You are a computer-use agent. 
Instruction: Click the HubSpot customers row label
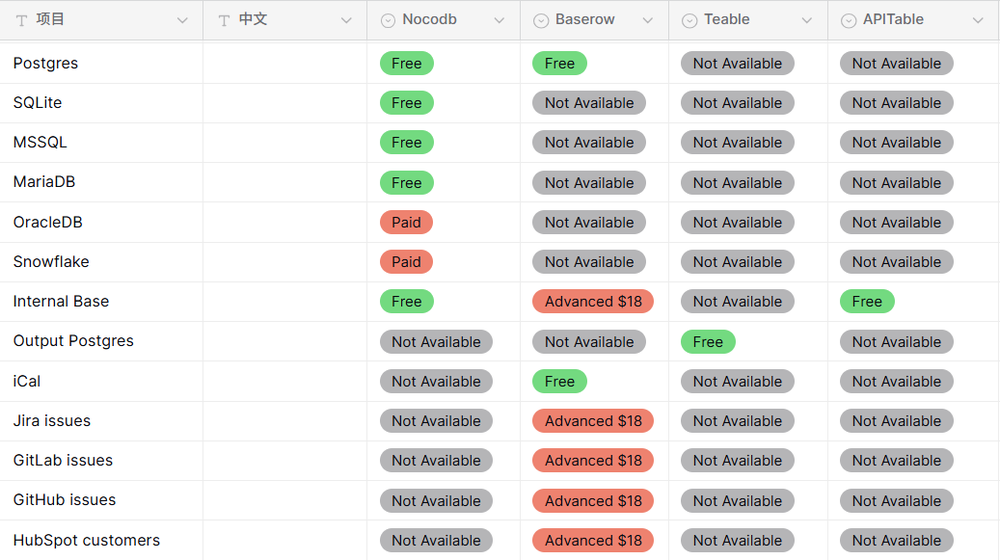click(86, 540)
